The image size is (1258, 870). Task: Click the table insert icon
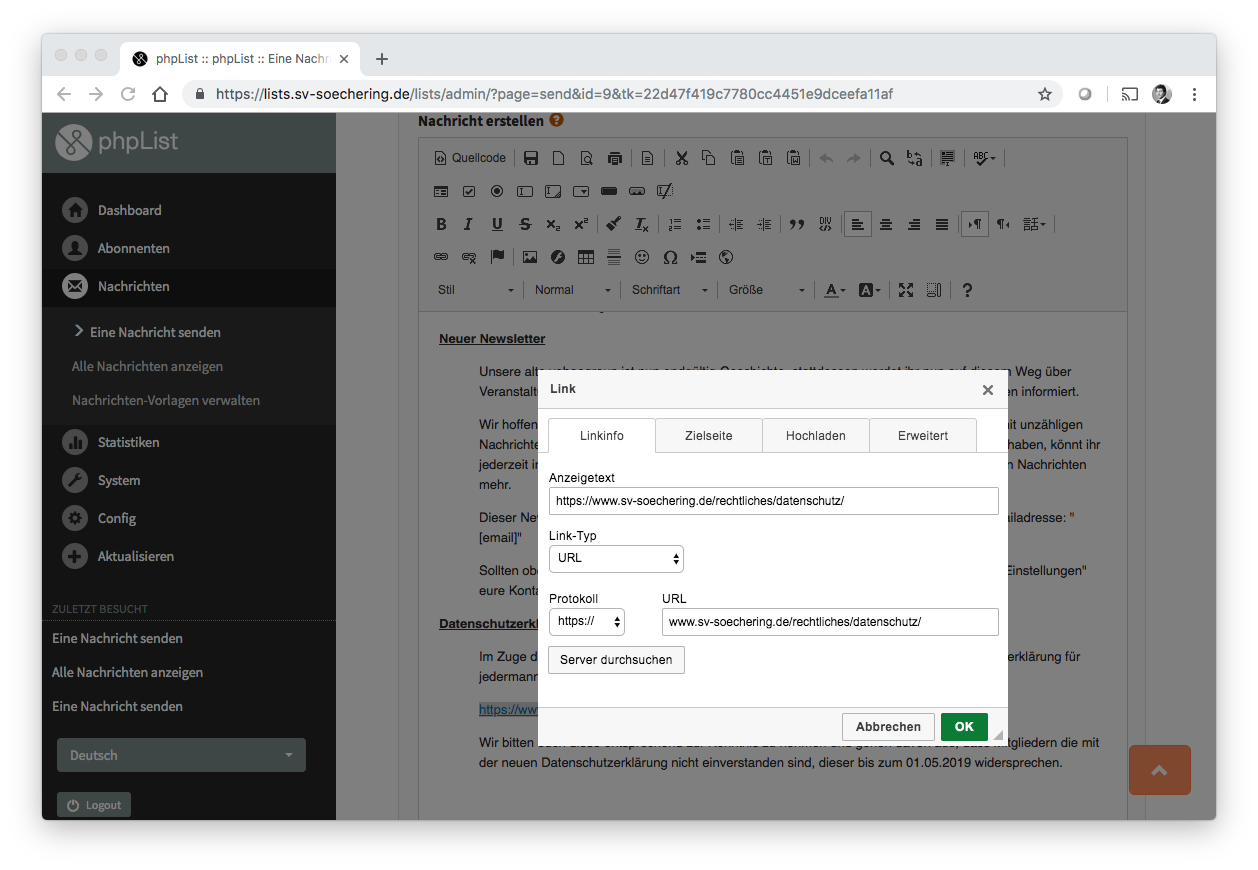click(586, 257)
